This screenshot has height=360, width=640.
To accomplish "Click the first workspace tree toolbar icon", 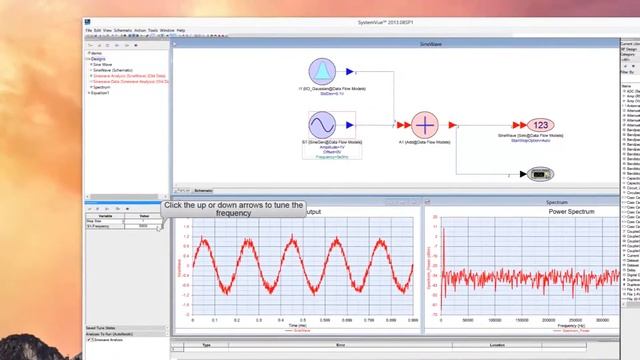I will (x=91, y=45).
